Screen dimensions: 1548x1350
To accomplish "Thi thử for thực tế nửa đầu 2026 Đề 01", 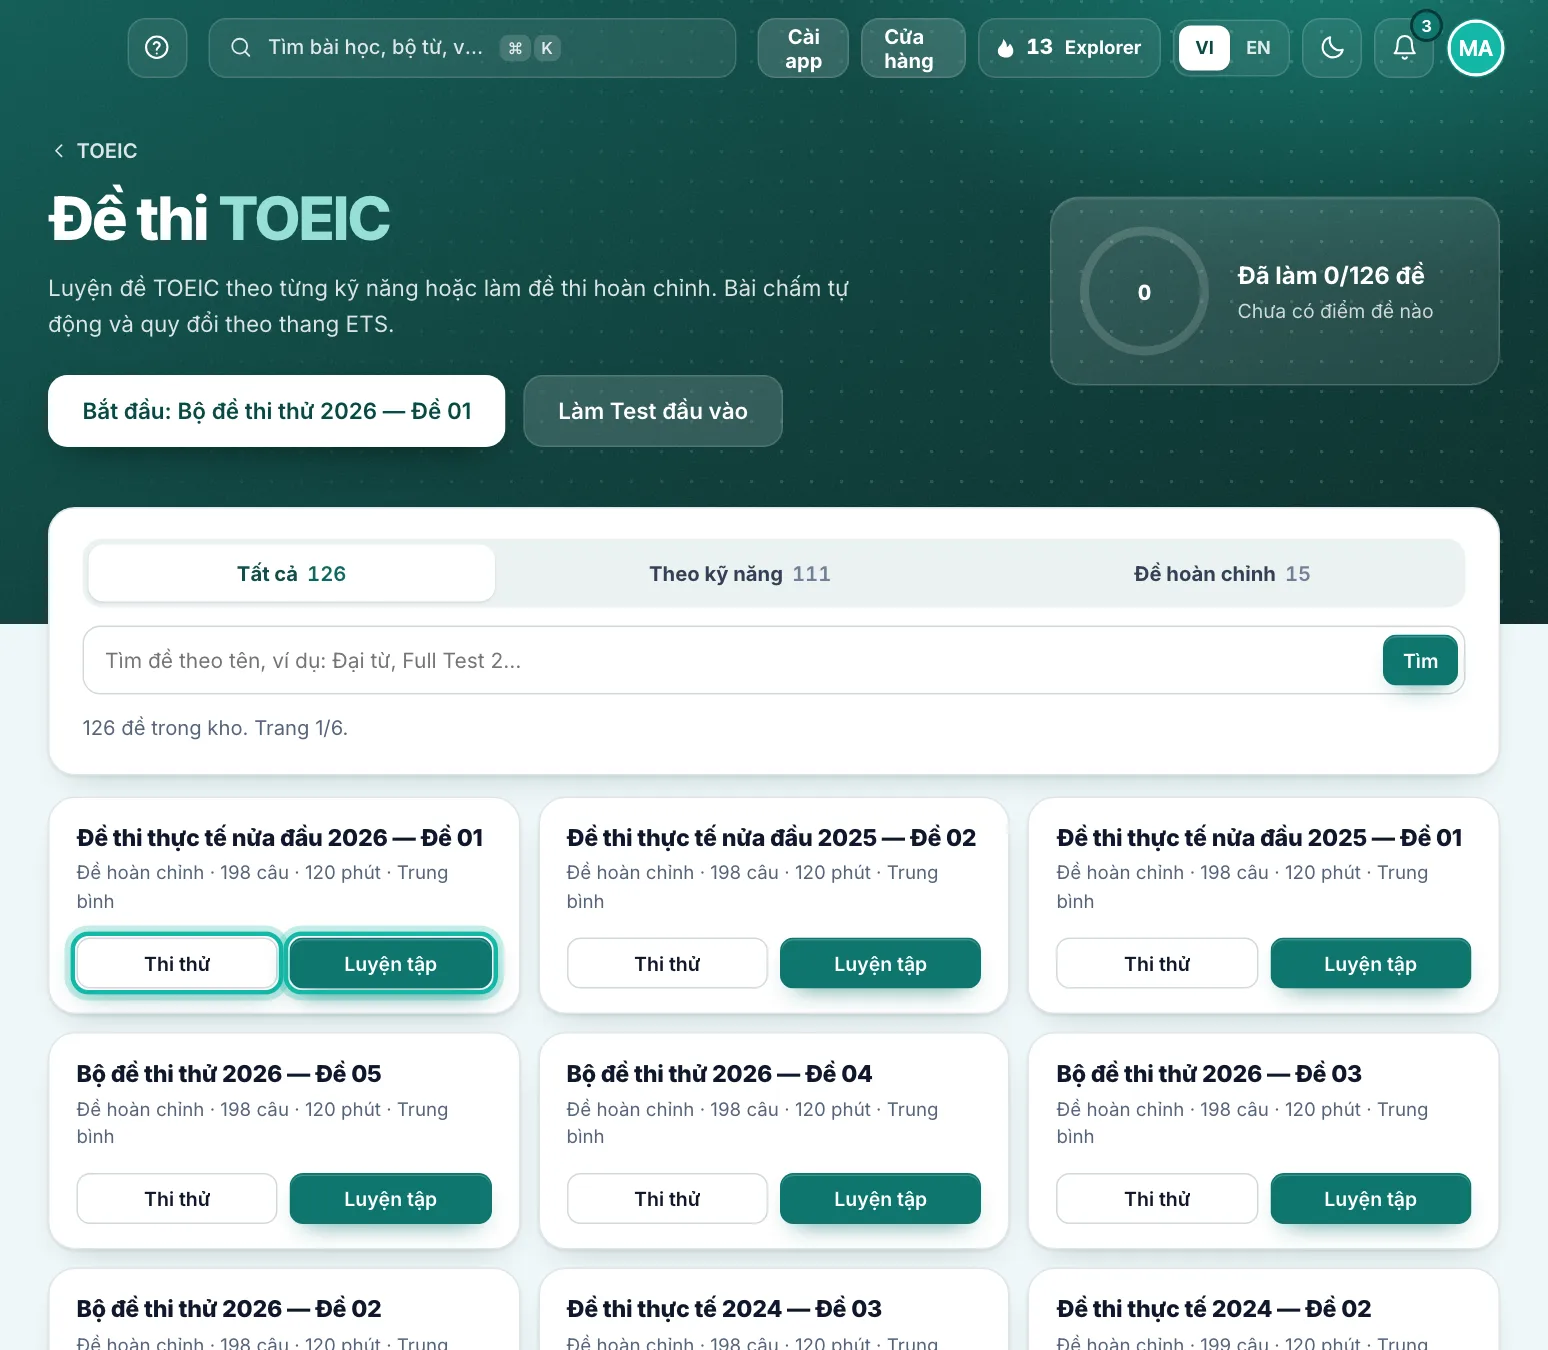I will tap(177, 964).
